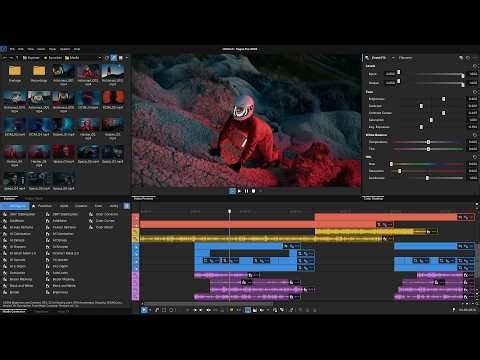Click the Tint slider handle
Image resolution: width=480 pixels, height=360 pixels.
point(428,149)
